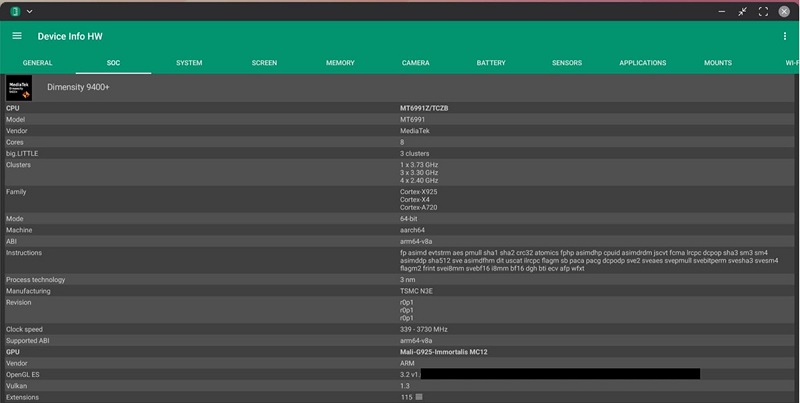Open the SENSORS tab
The height and width of the screenshot is (403, 800).
tap(567, 63)
